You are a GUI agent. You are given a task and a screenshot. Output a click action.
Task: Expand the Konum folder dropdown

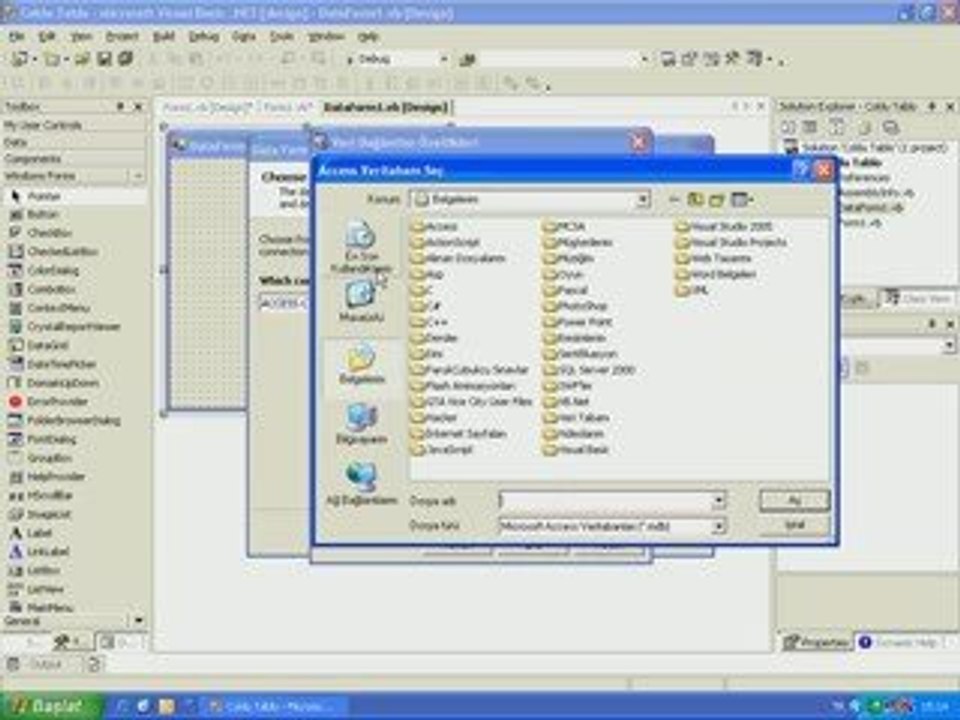coord(642,200)
